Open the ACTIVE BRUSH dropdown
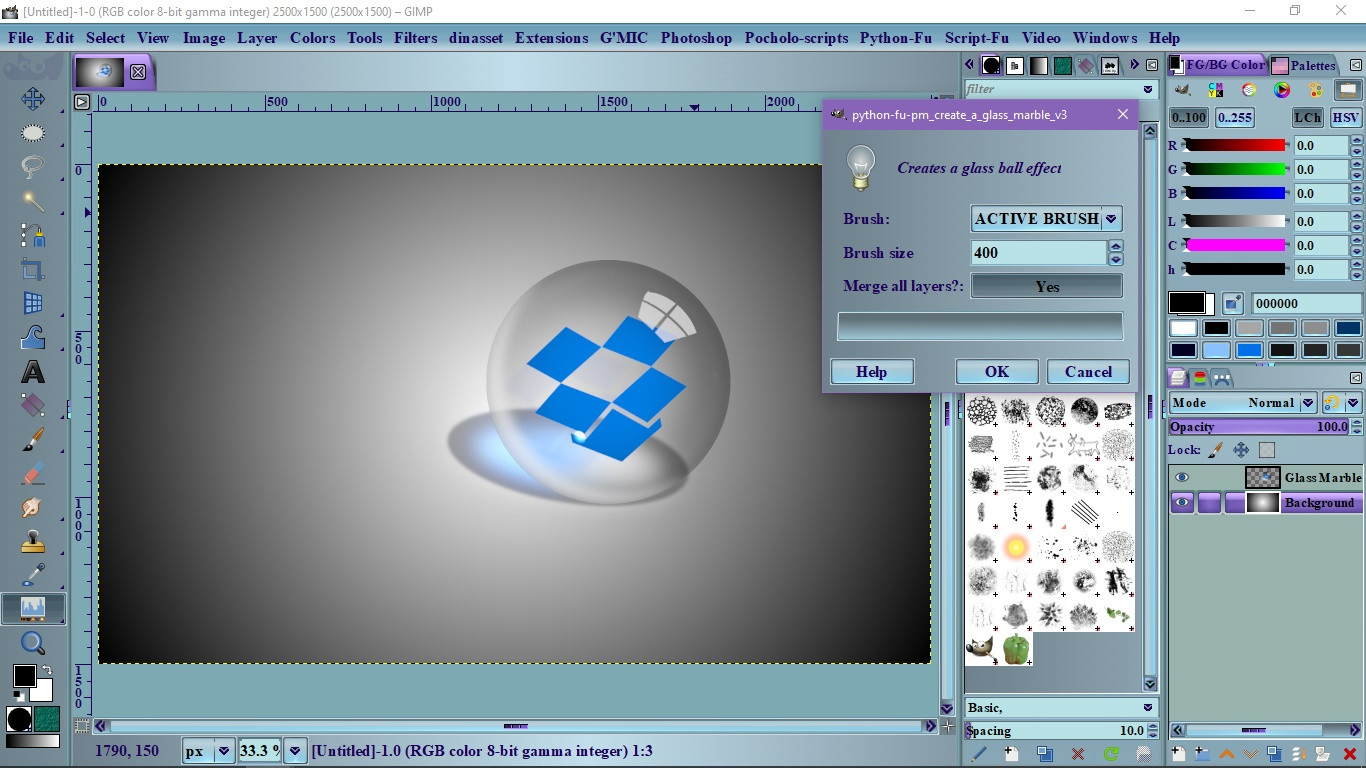The width and height of the screenshot is (1366, 768). 1046,219
